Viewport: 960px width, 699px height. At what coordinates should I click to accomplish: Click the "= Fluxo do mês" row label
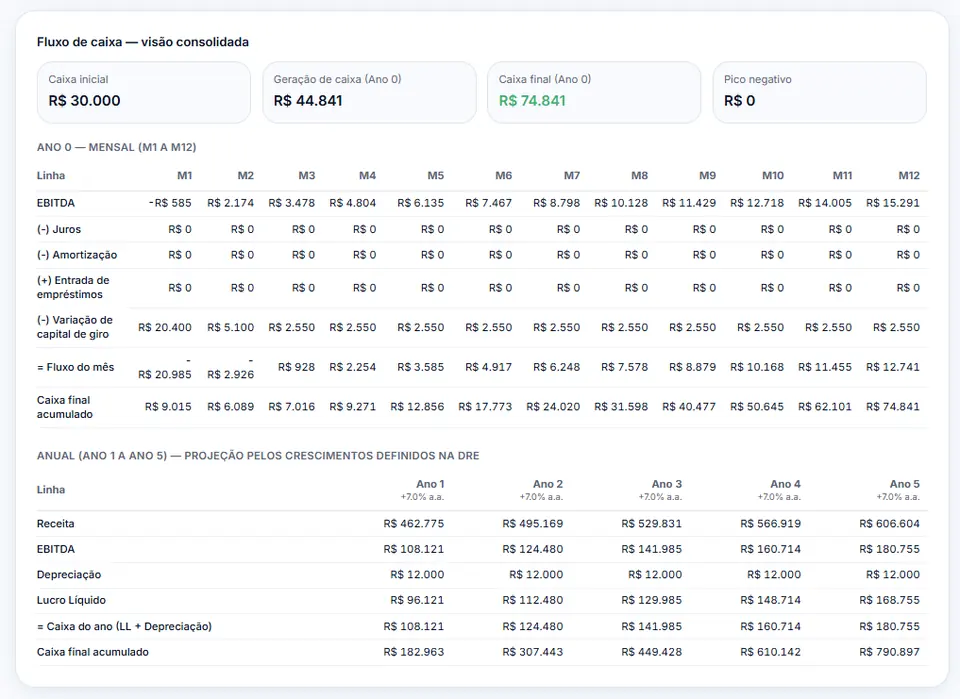75,367
